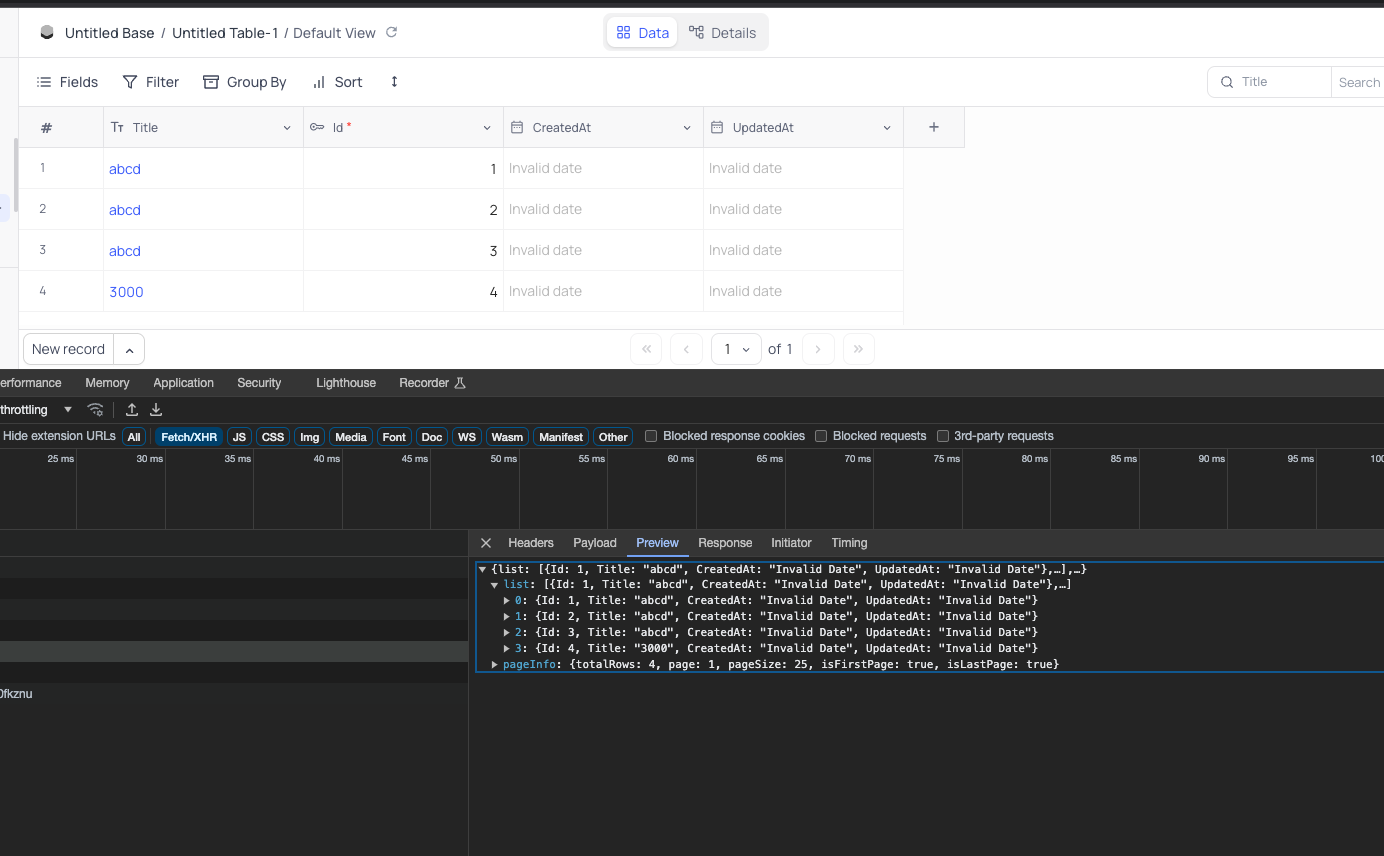Open the abcd record link in row 1
The image size is (1384, 856).
coord(124,168)
